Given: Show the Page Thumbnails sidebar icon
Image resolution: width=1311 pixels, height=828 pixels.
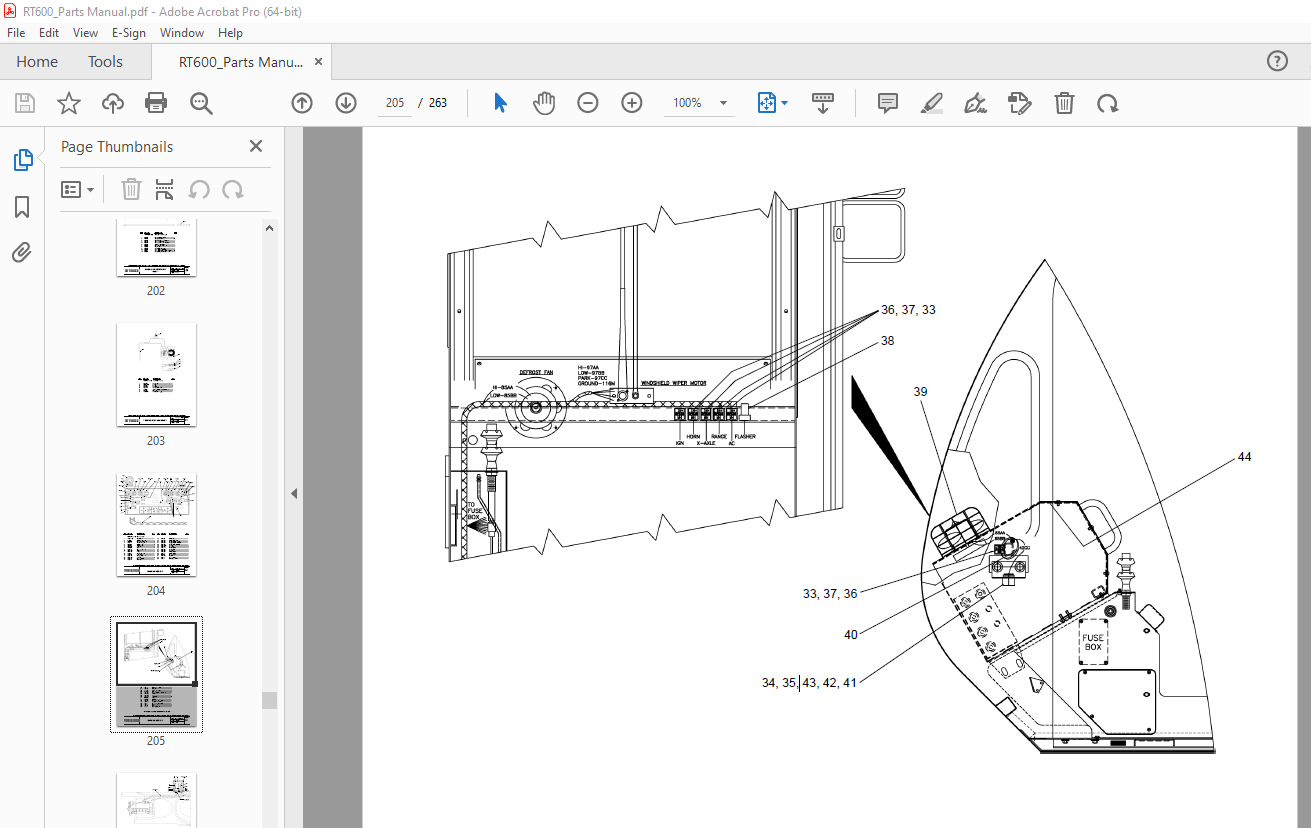Looking at the screenshot, I should 22,160.
